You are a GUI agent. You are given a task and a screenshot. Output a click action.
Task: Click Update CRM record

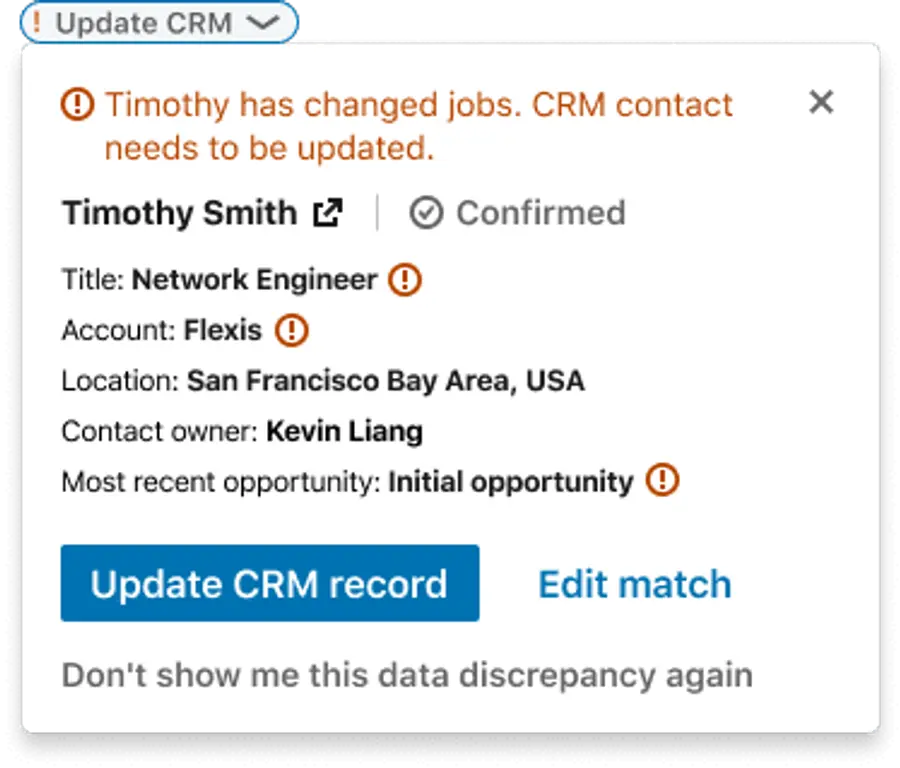pyautogui.click(x=270, y=584)
